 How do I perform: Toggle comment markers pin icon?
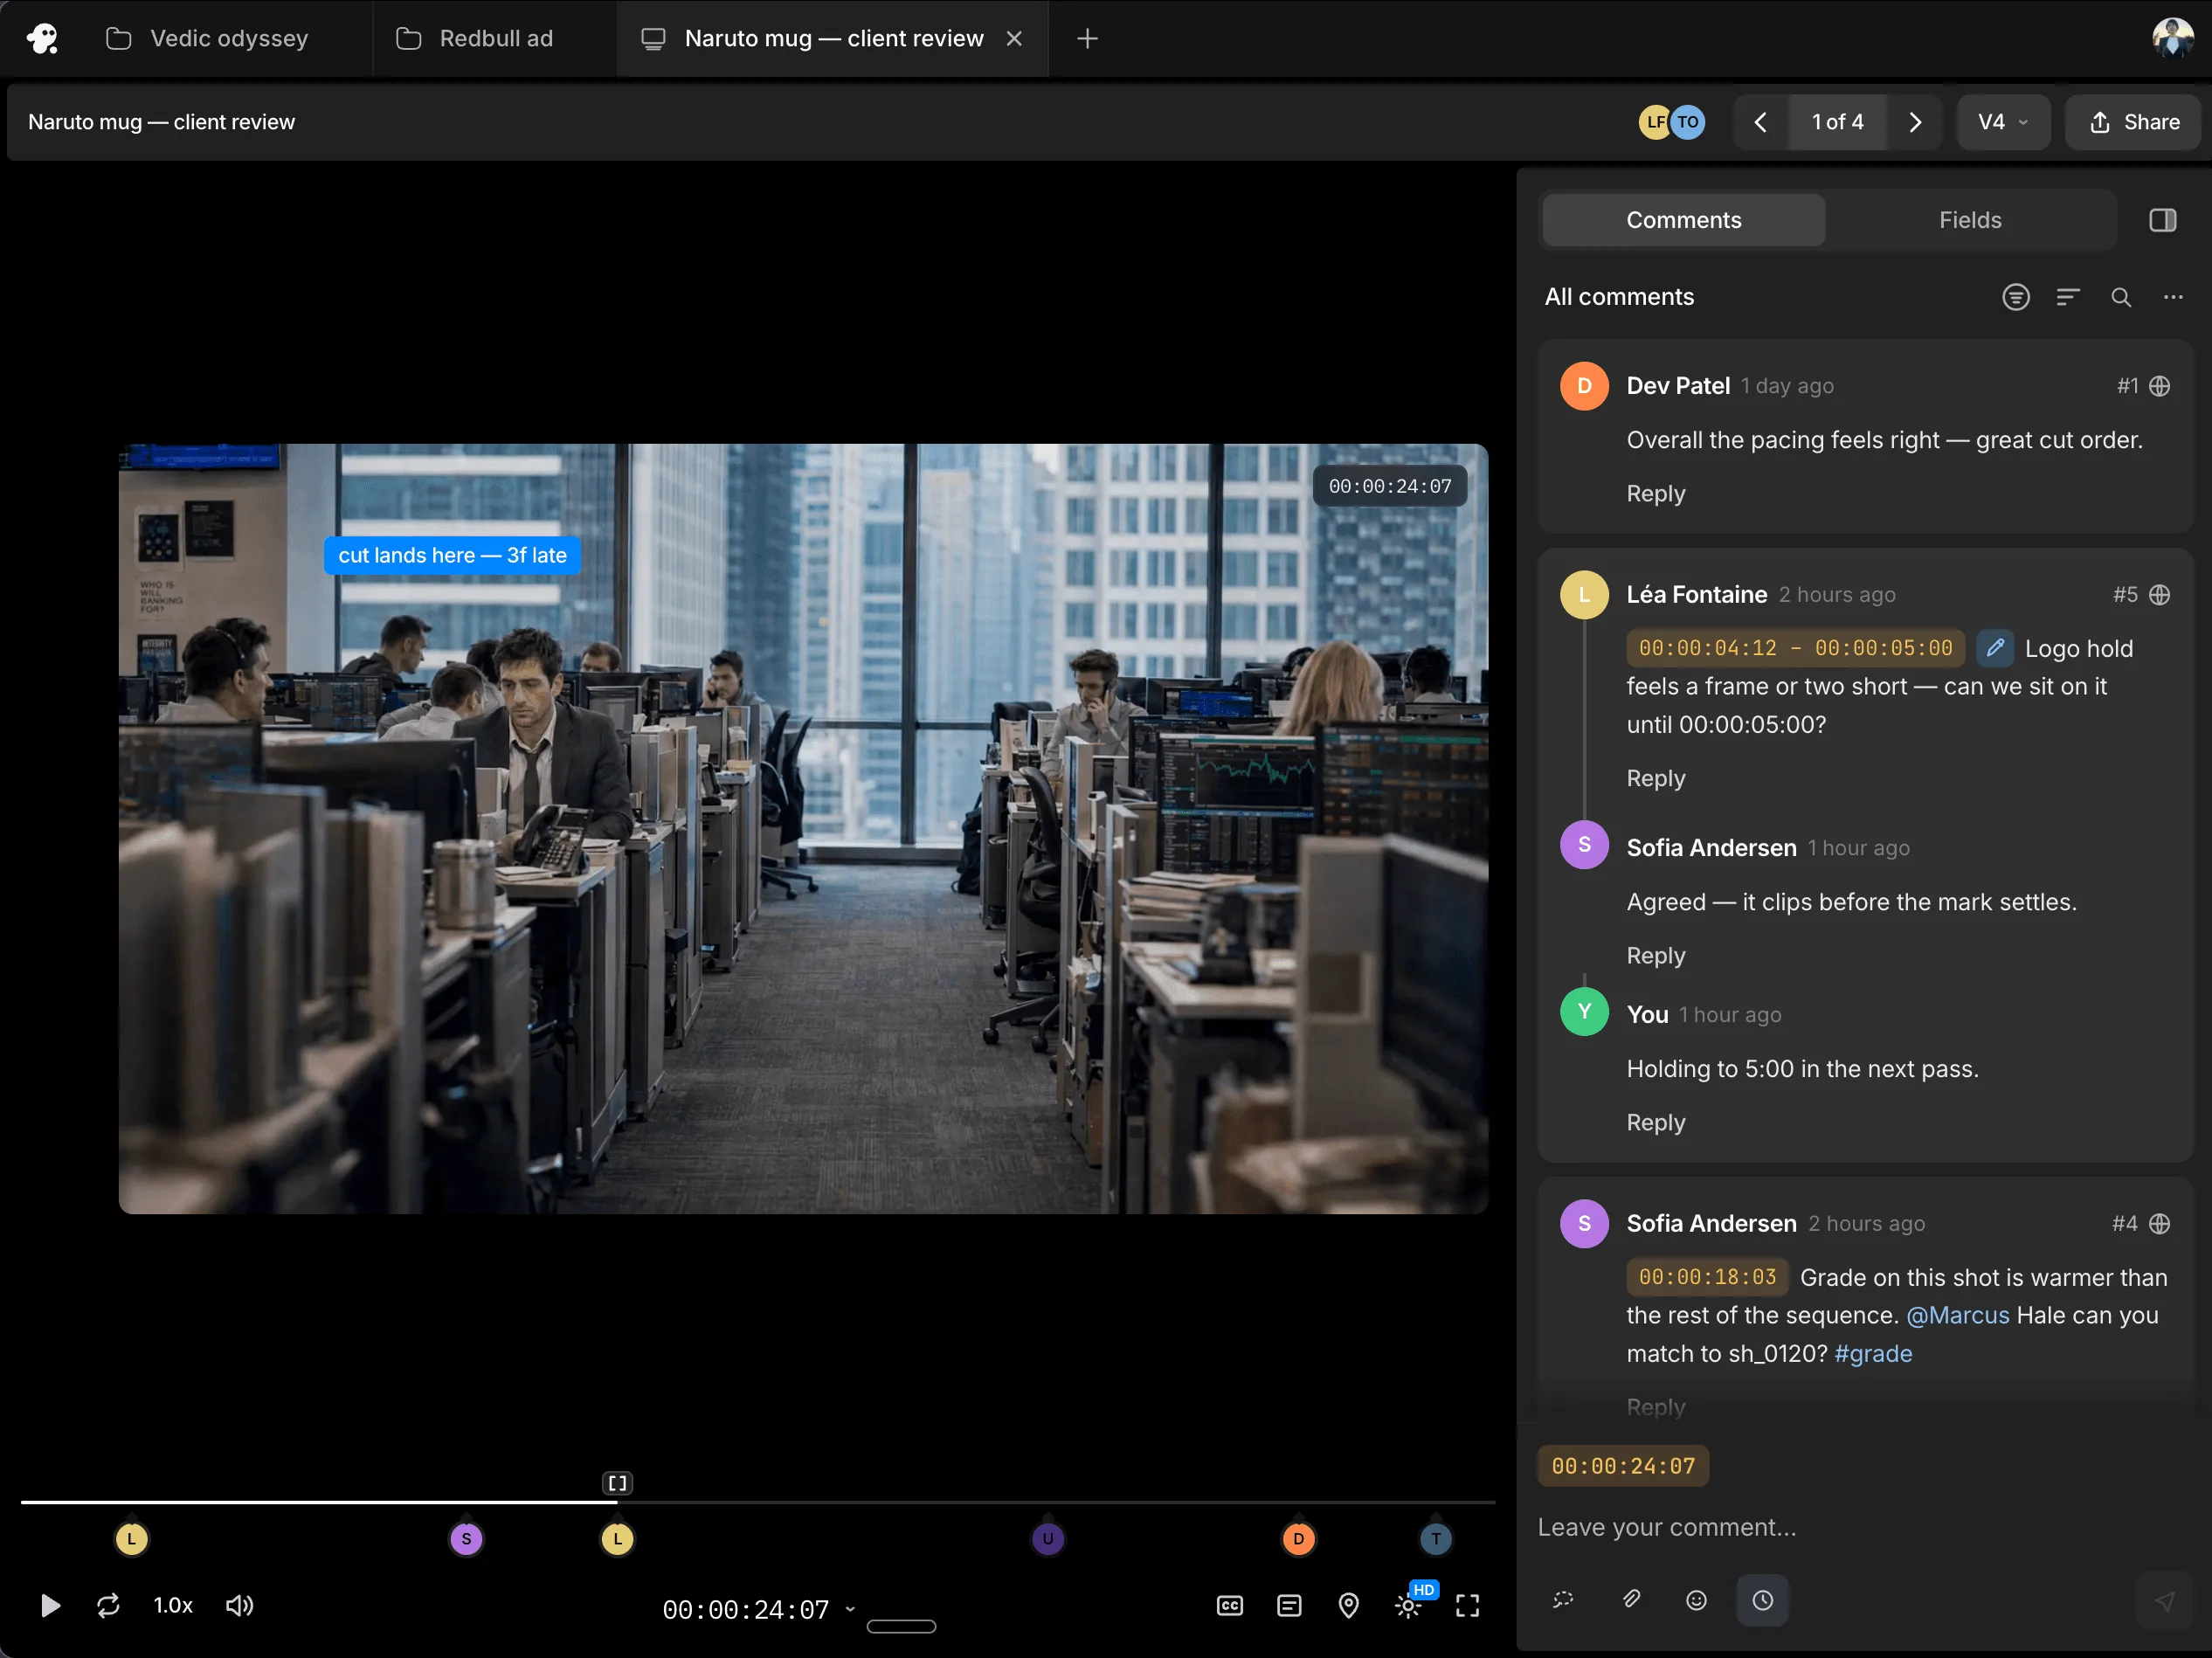click(1348, 1606)
